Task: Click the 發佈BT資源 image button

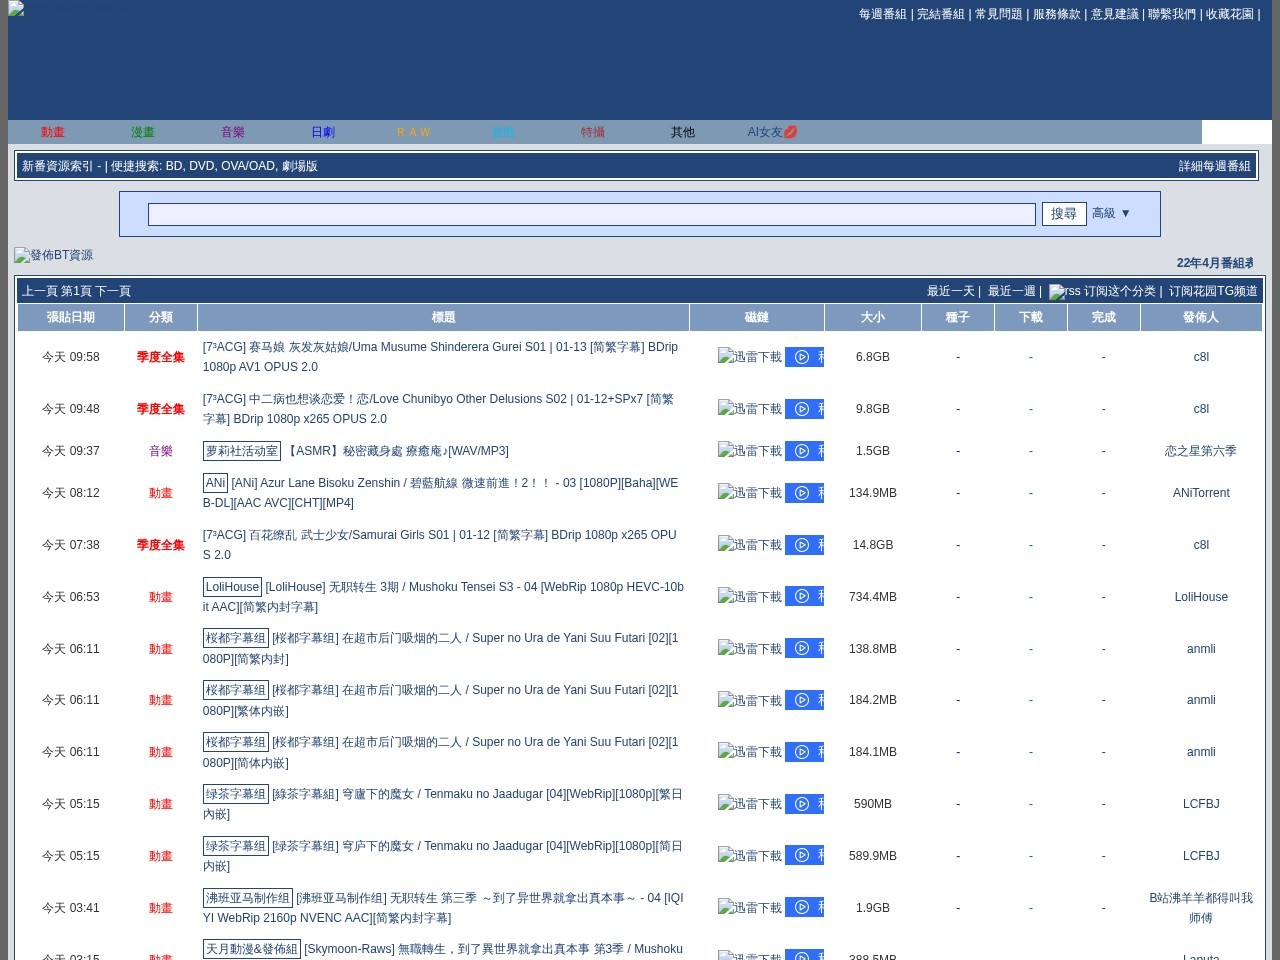Action: click(x=54, y=255)
